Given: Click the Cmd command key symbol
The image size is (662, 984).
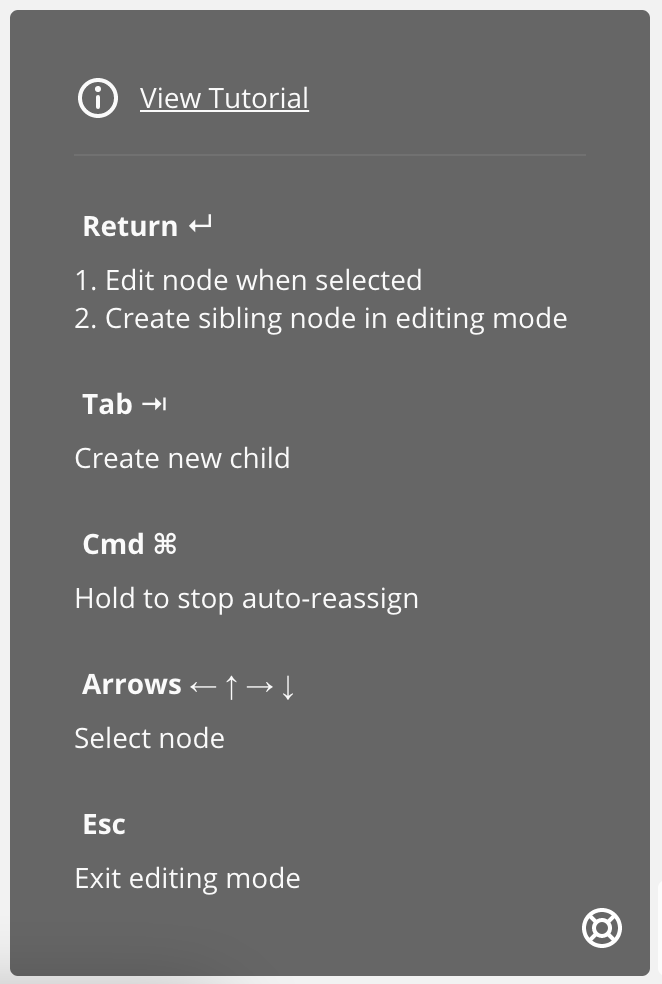Looking at the screenshot, I should (x=165, y=544).
